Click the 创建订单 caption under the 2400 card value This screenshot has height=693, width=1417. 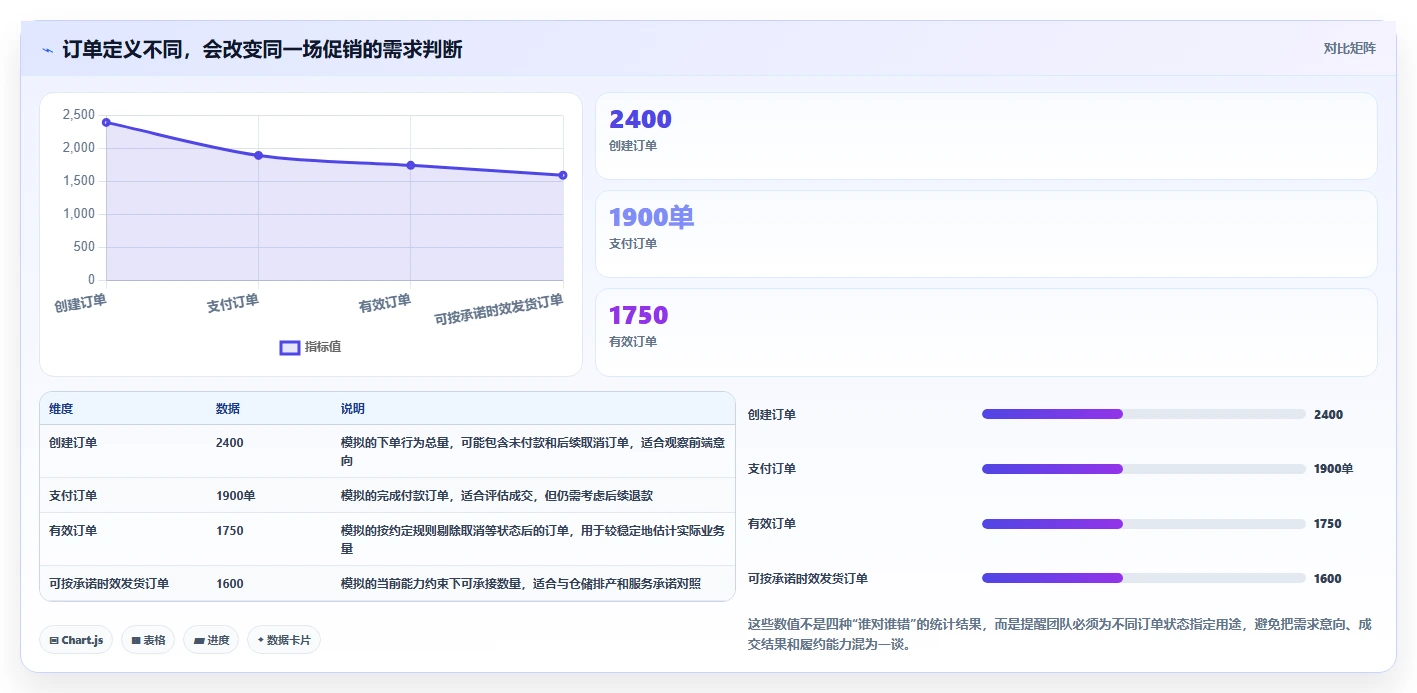pyautogui.click(x=633, y=146)
